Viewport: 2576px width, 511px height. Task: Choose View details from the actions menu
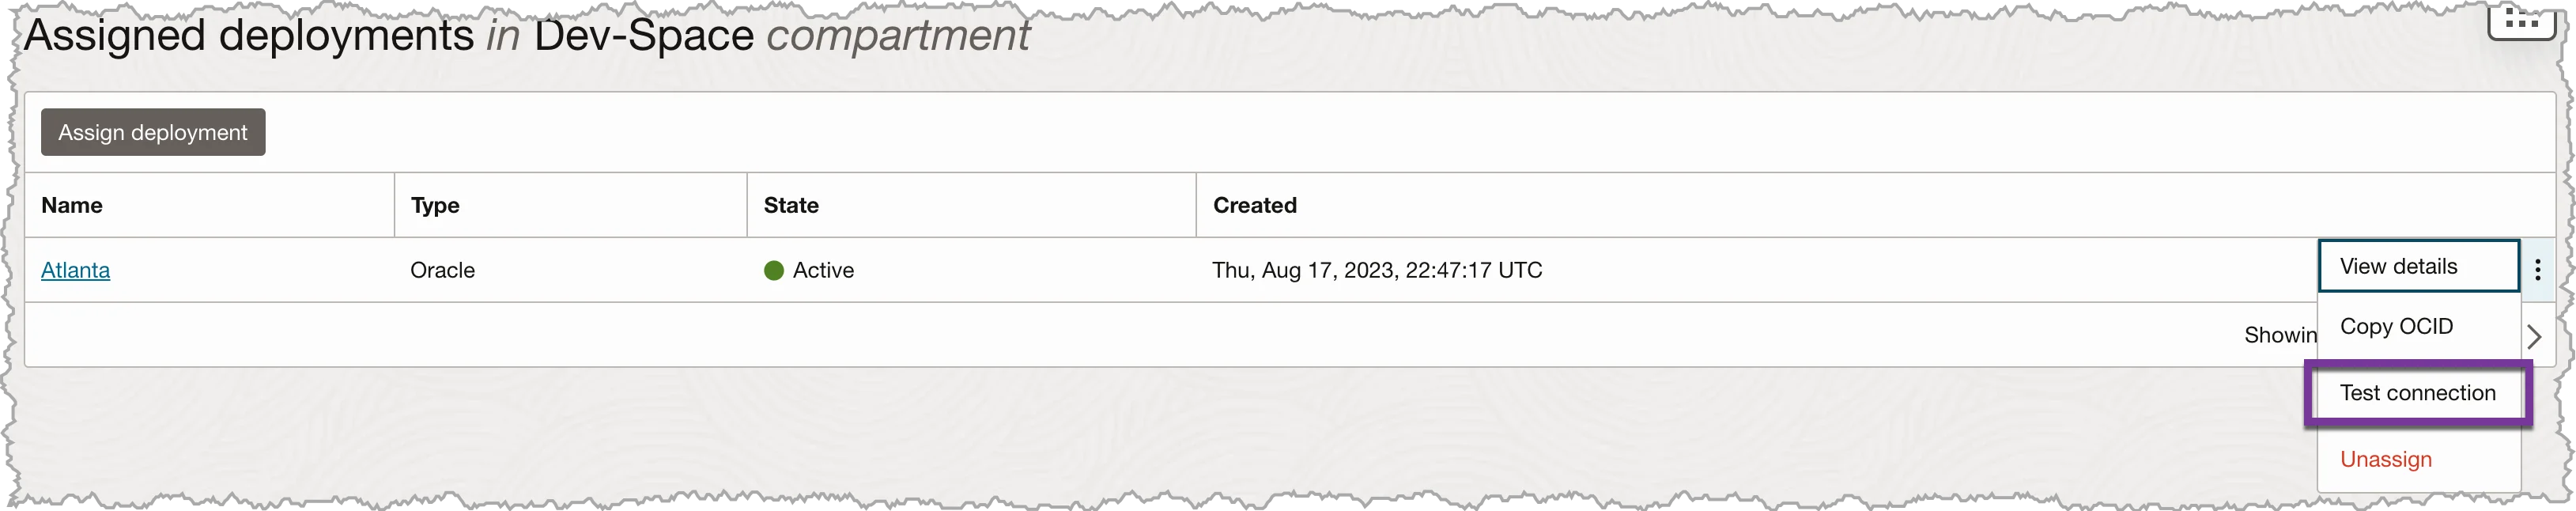point(2418,266)
